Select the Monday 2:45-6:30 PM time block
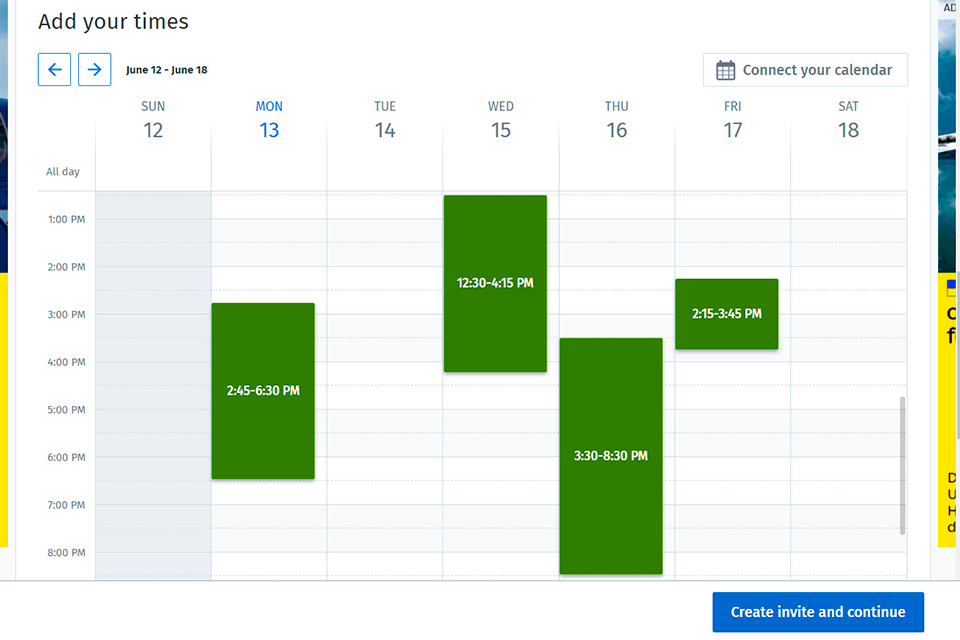The image size is (960, 640). (x=263, y=391)
